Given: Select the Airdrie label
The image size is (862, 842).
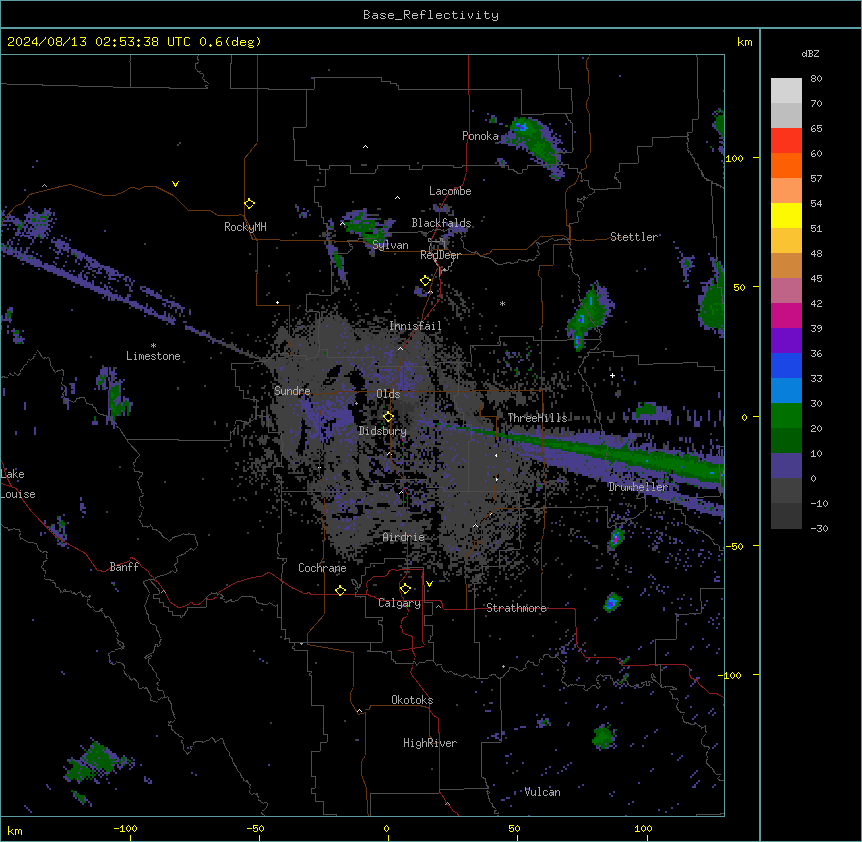Looking at the screenshot, I should click(x=403, y=537).
